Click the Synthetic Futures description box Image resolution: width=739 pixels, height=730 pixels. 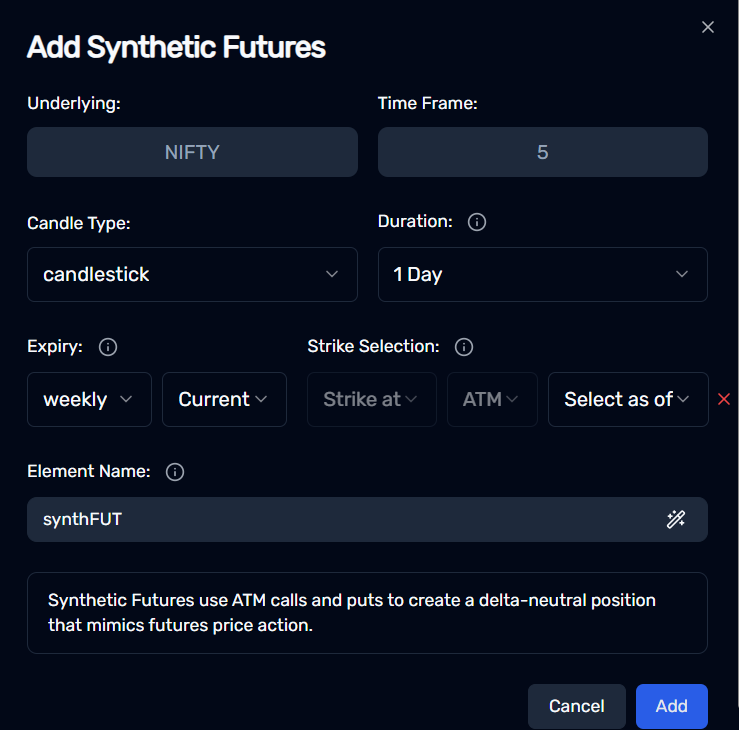tap(367, 613)
